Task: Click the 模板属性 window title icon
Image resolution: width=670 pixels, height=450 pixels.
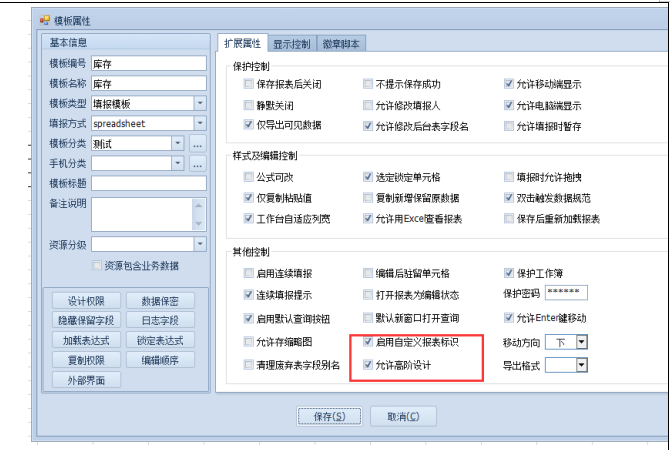Action: [x=44, y=19]
